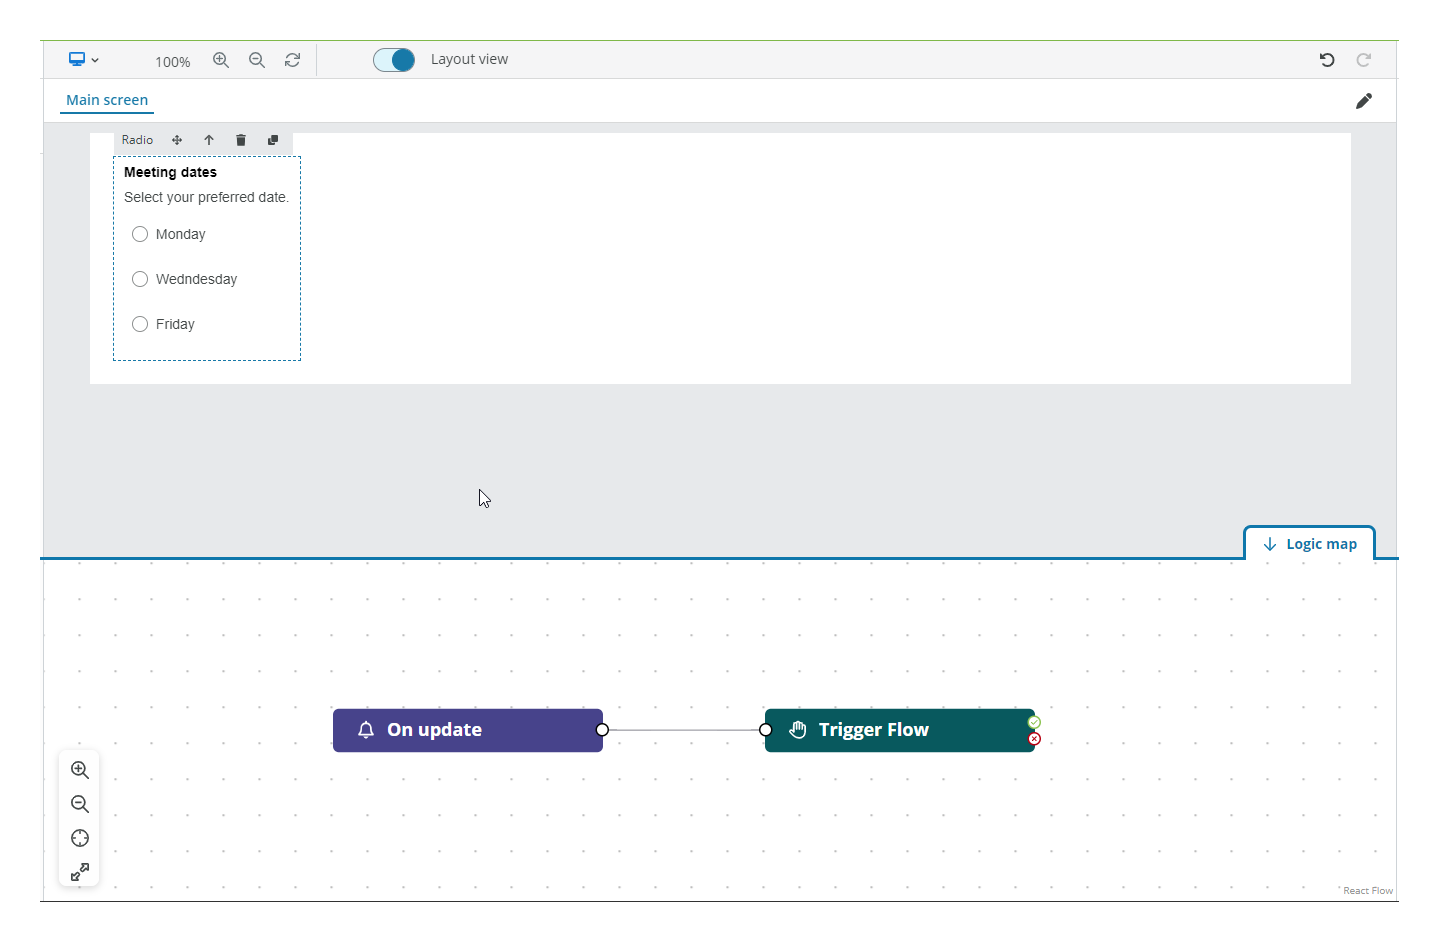
Task: Select the Monday radio option
Action: [140, 234]
